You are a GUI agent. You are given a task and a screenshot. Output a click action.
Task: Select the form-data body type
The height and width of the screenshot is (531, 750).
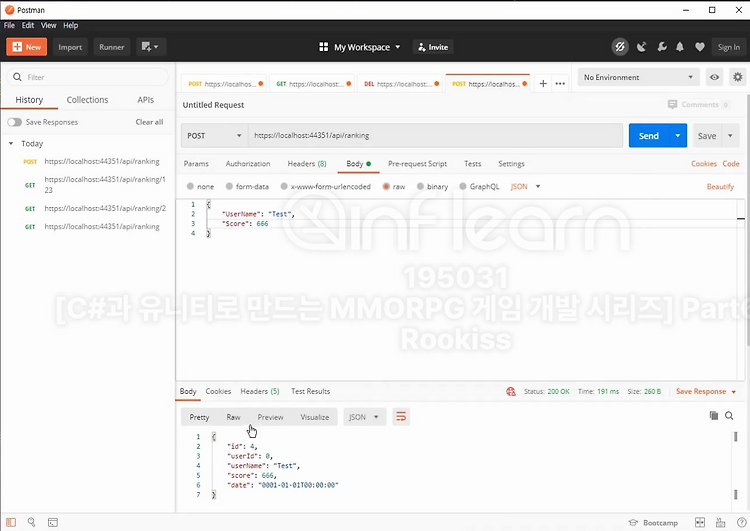click(x=247, y=187)
